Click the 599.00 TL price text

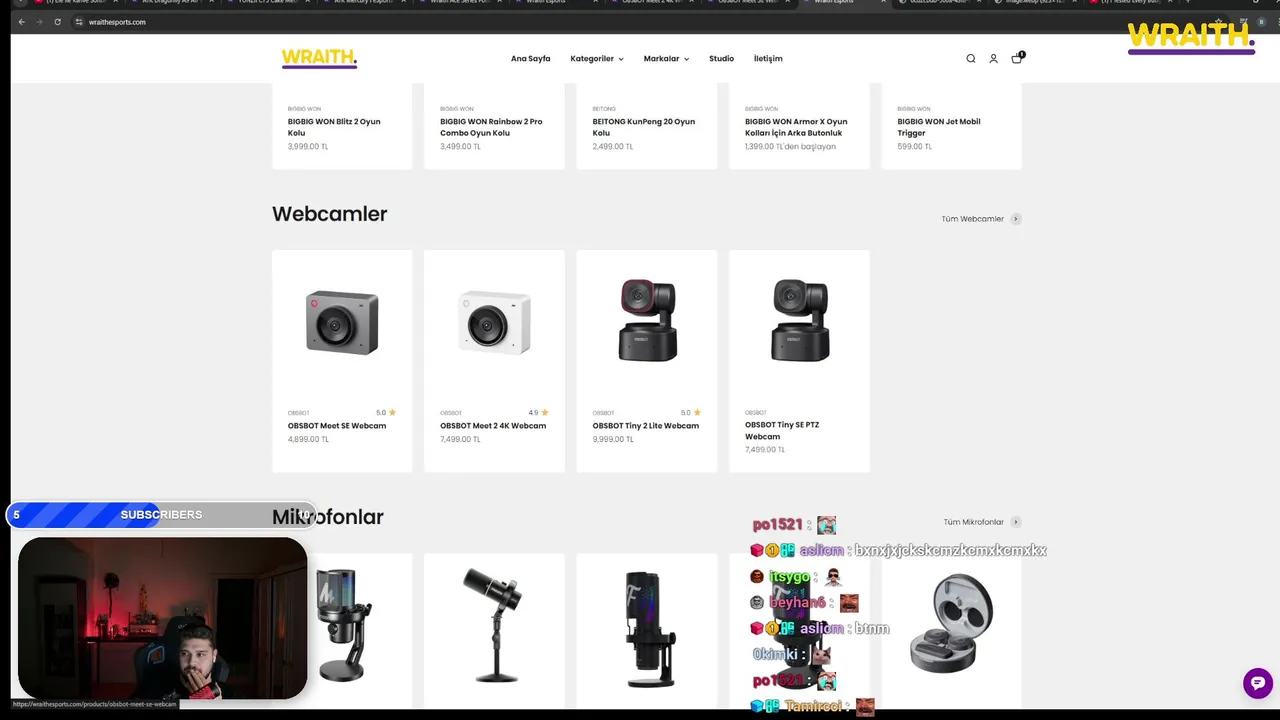[914, 147]
